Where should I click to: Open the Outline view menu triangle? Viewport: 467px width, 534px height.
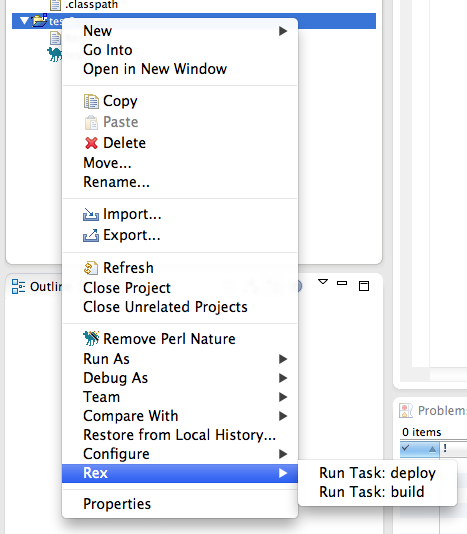[323, 282]
